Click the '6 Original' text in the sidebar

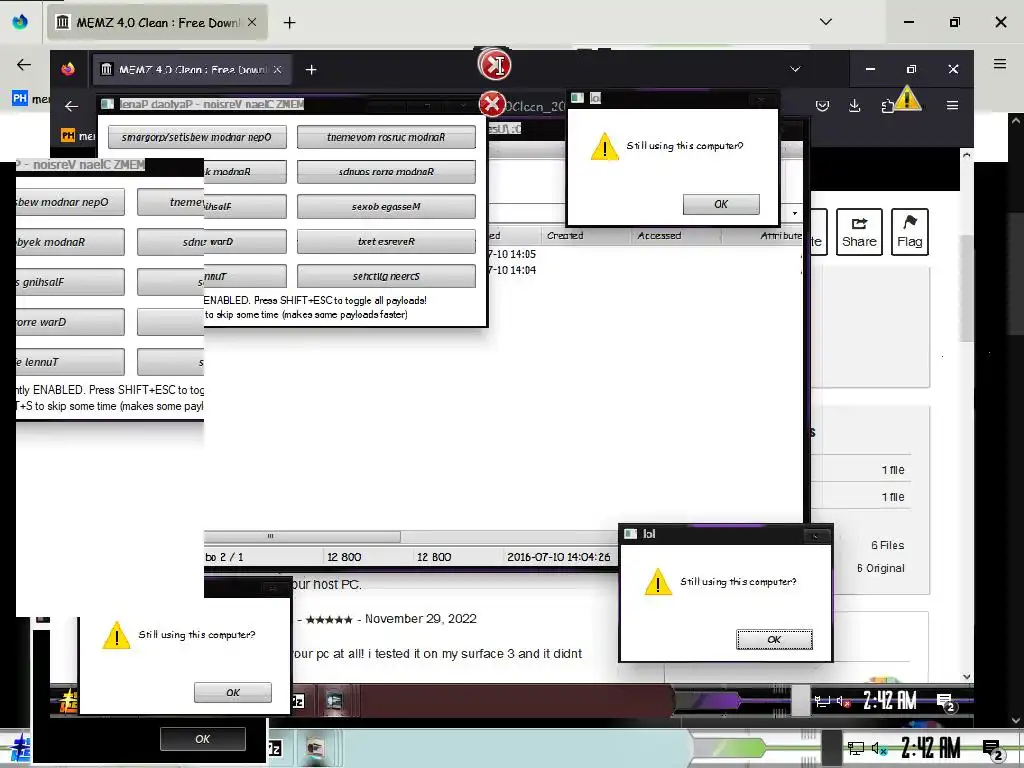click(x=881, y=568)
